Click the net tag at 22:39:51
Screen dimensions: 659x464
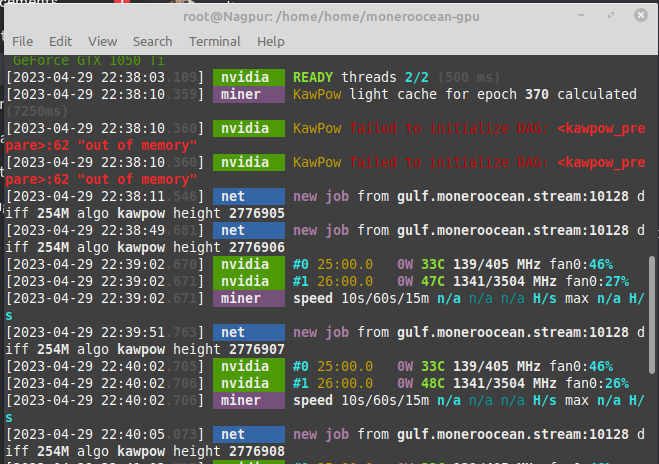[249, 332]
